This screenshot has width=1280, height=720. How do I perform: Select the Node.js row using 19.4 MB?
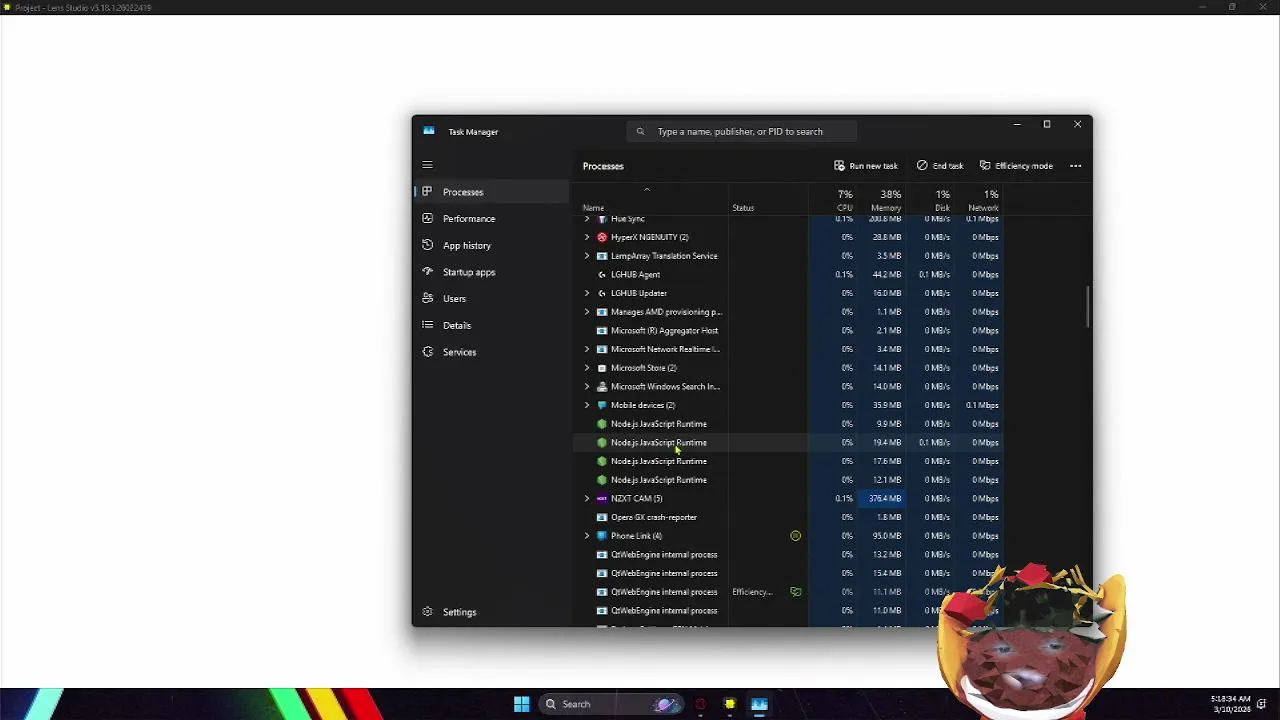coord(790,443)
